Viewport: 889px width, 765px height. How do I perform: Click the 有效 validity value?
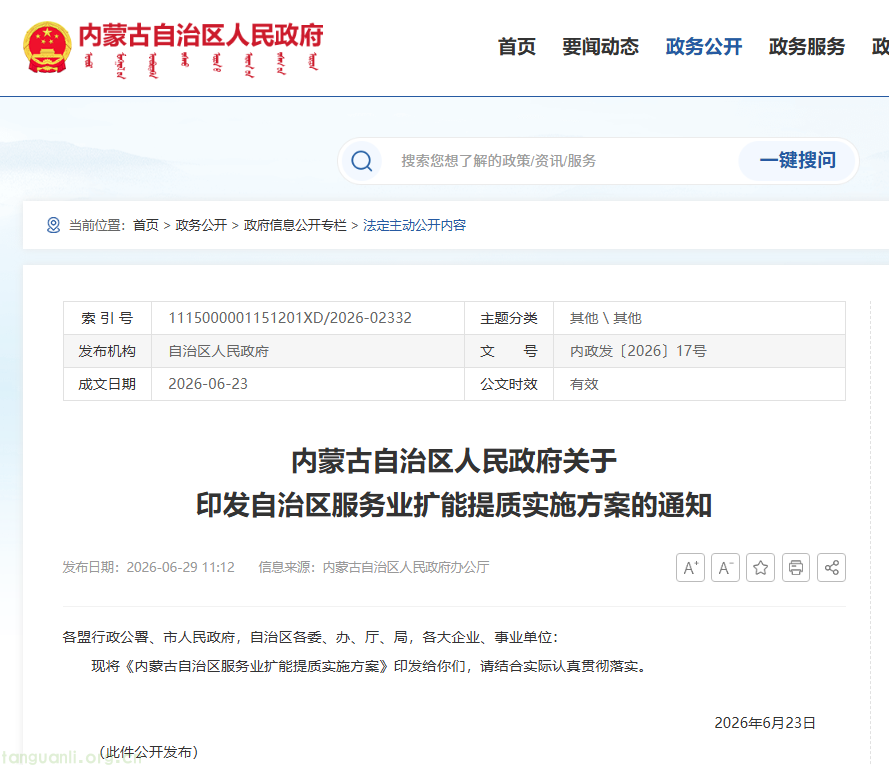click(x=584, y=384)
